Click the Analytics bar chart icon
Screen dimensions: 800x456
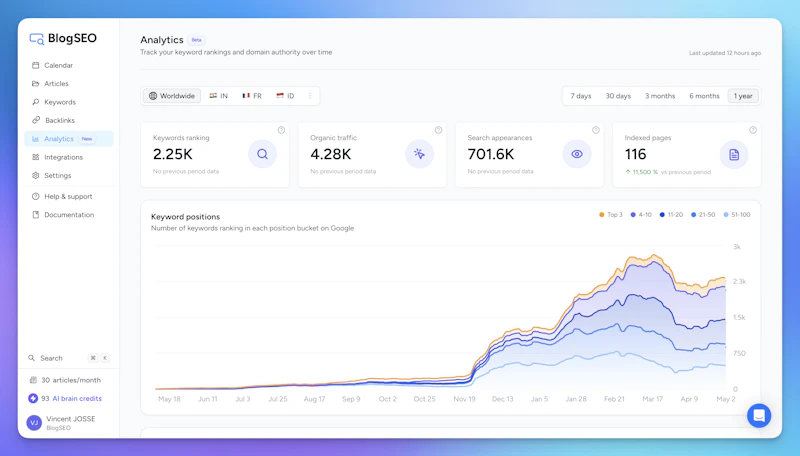pos(35,139)
